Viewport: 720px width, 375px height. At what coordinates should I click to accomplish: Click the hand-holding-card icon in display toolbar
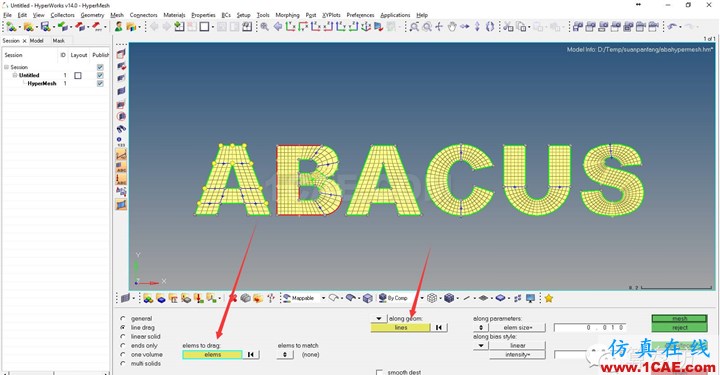pyautogui.click(x=258, y=298)
